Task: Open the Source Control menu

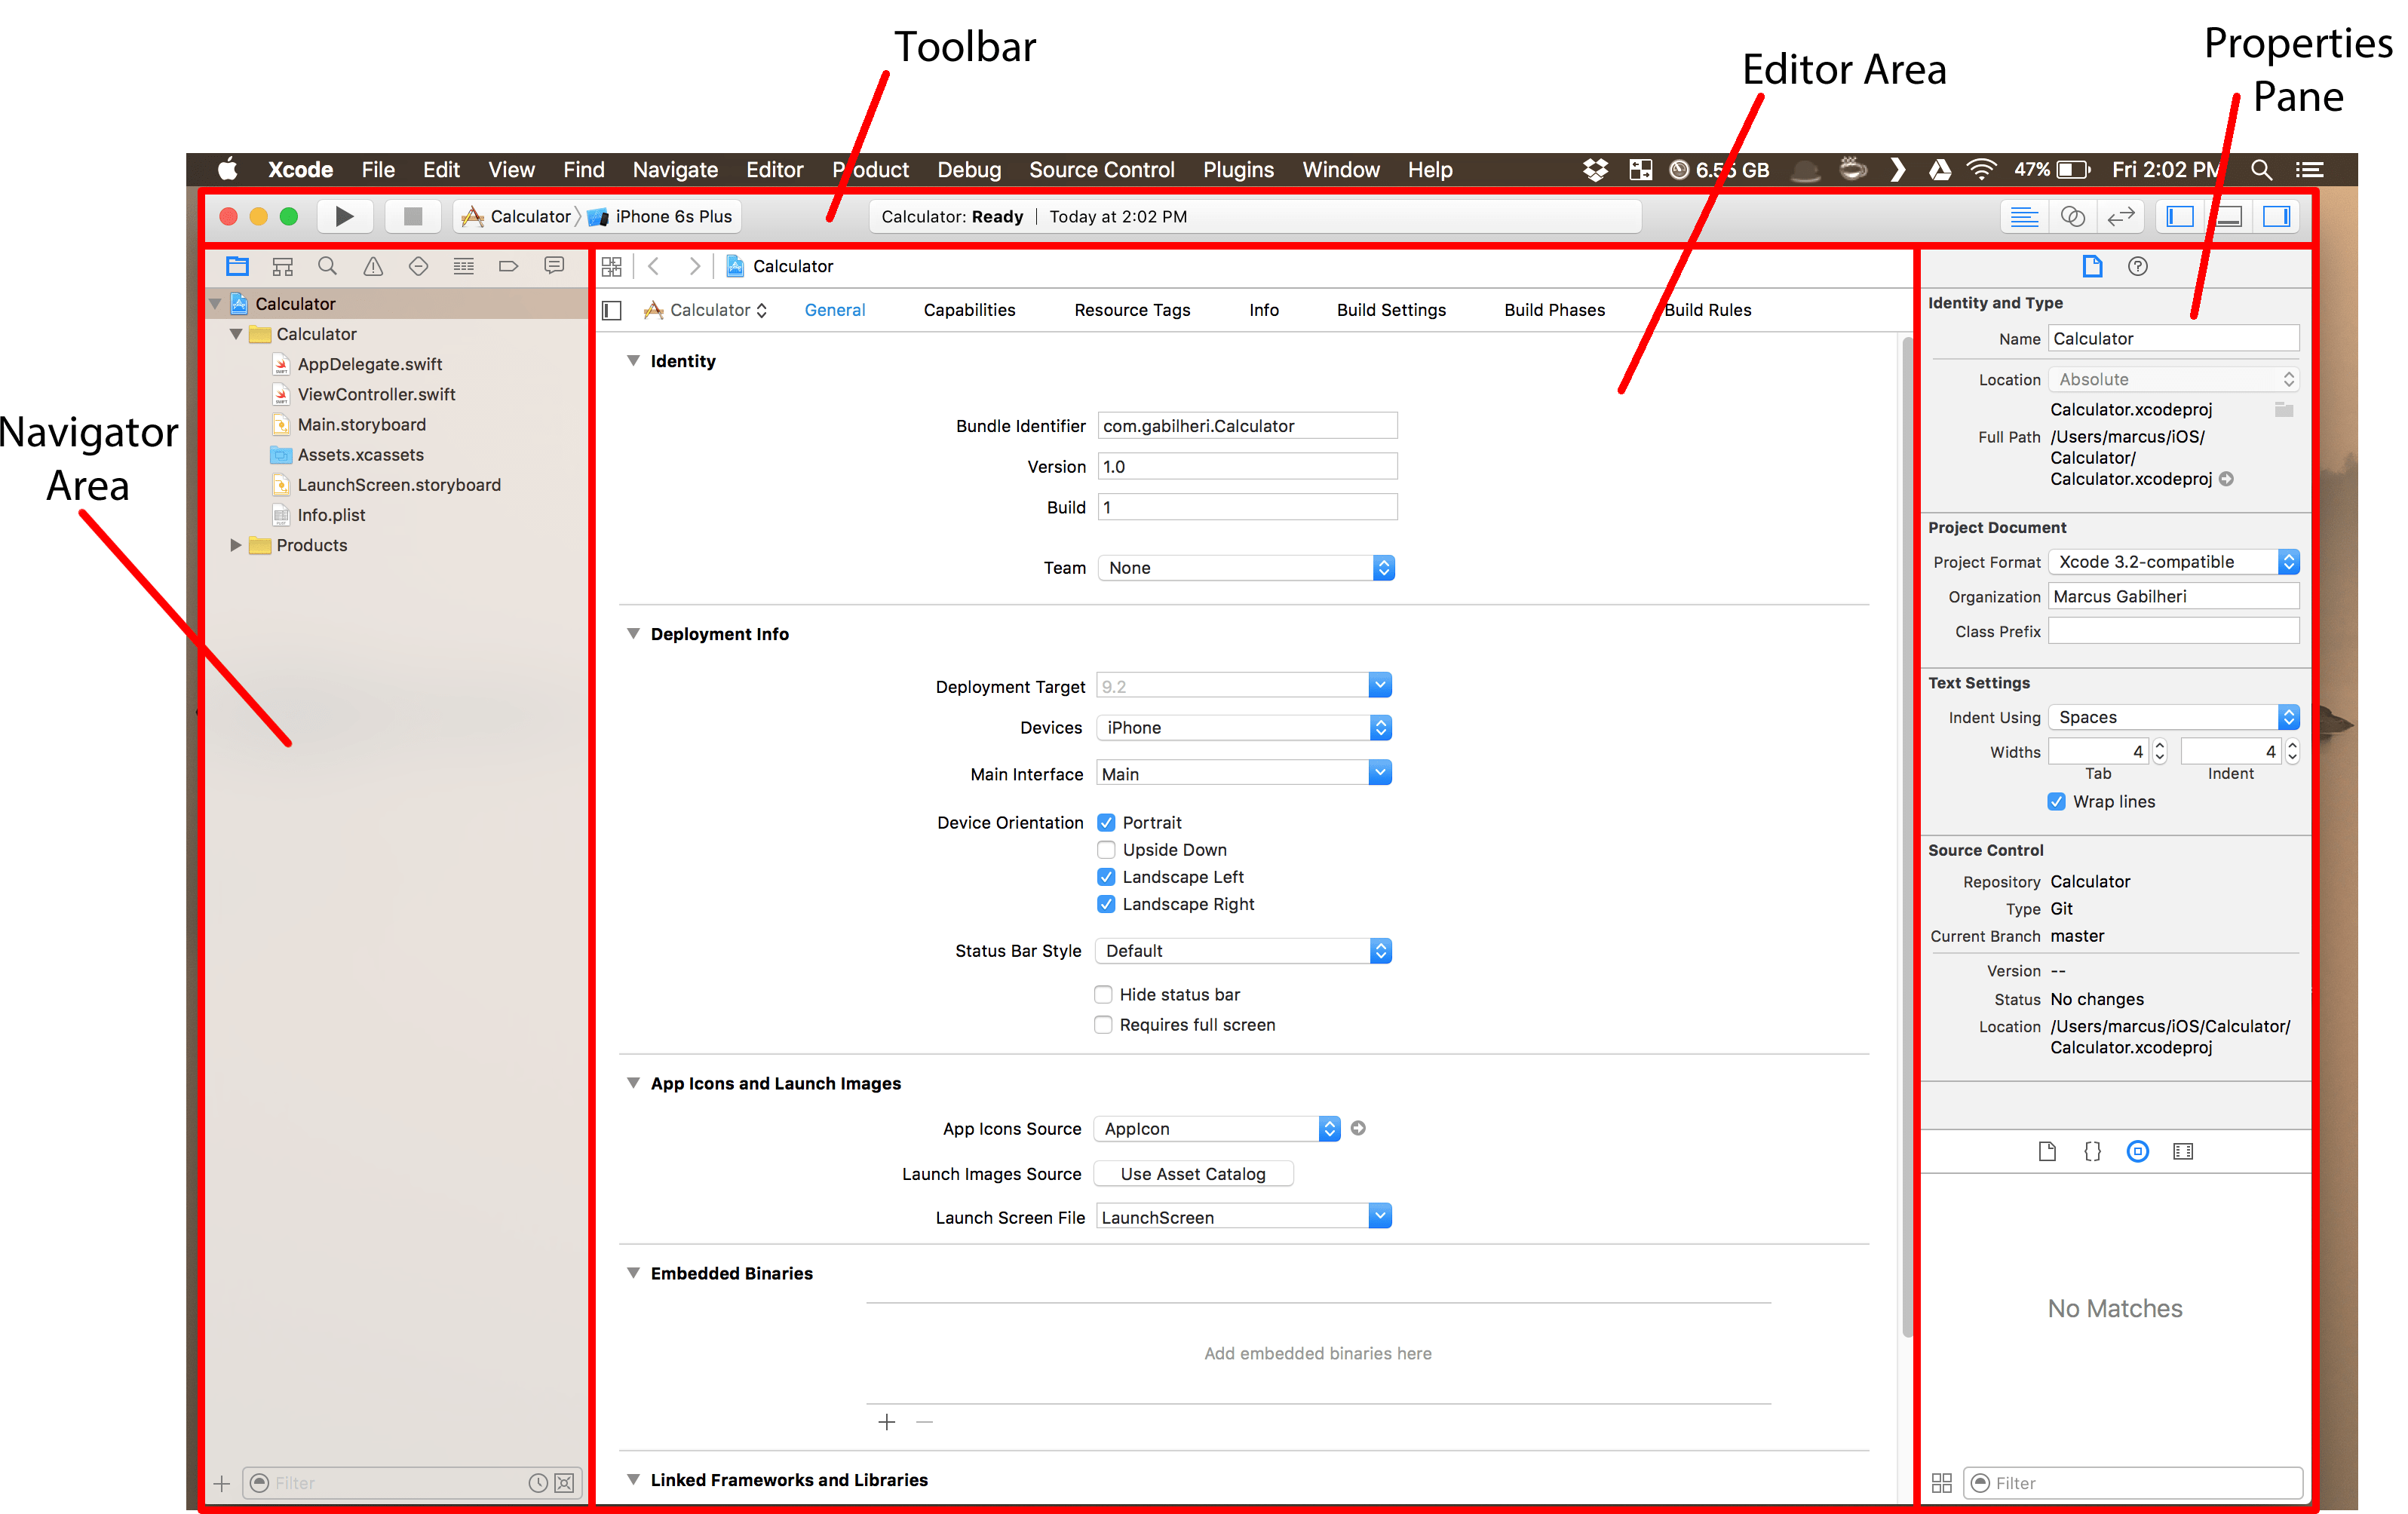Action: [x=1101, y=169]
